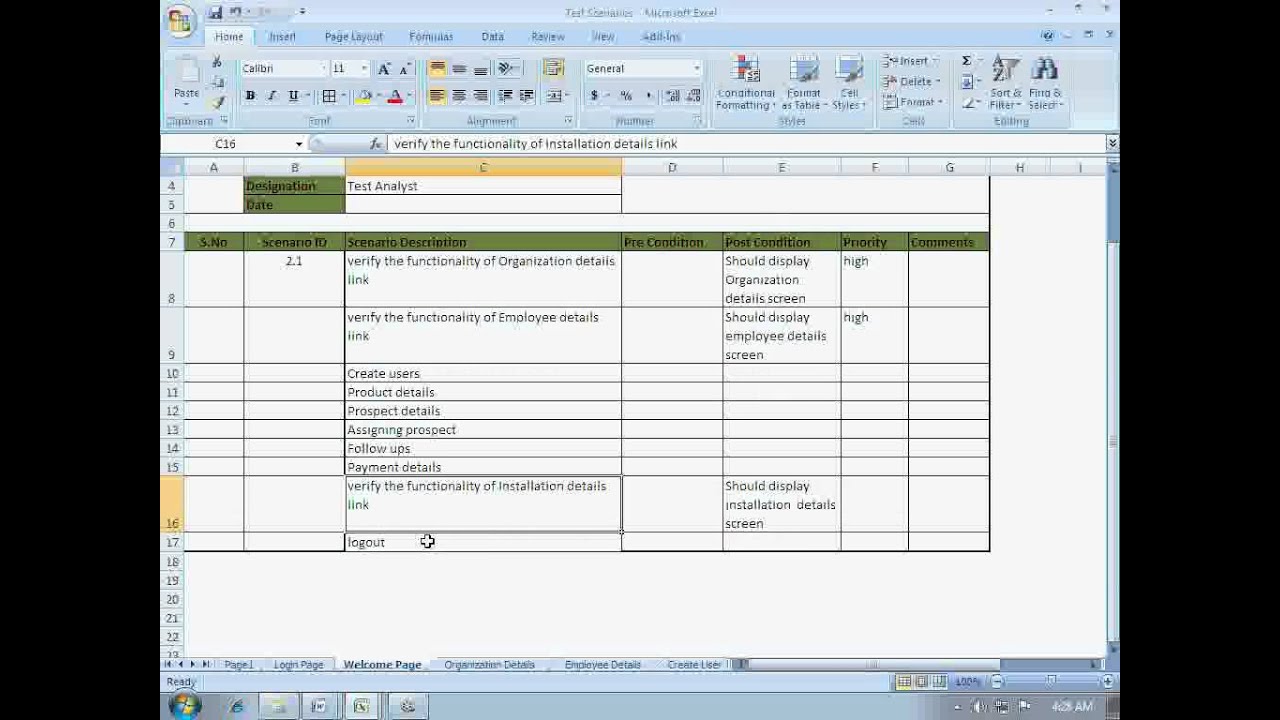The image size is (1280, 720).
Task: Increase the font size
Action: pyautogui.click(x=384, y=69)
